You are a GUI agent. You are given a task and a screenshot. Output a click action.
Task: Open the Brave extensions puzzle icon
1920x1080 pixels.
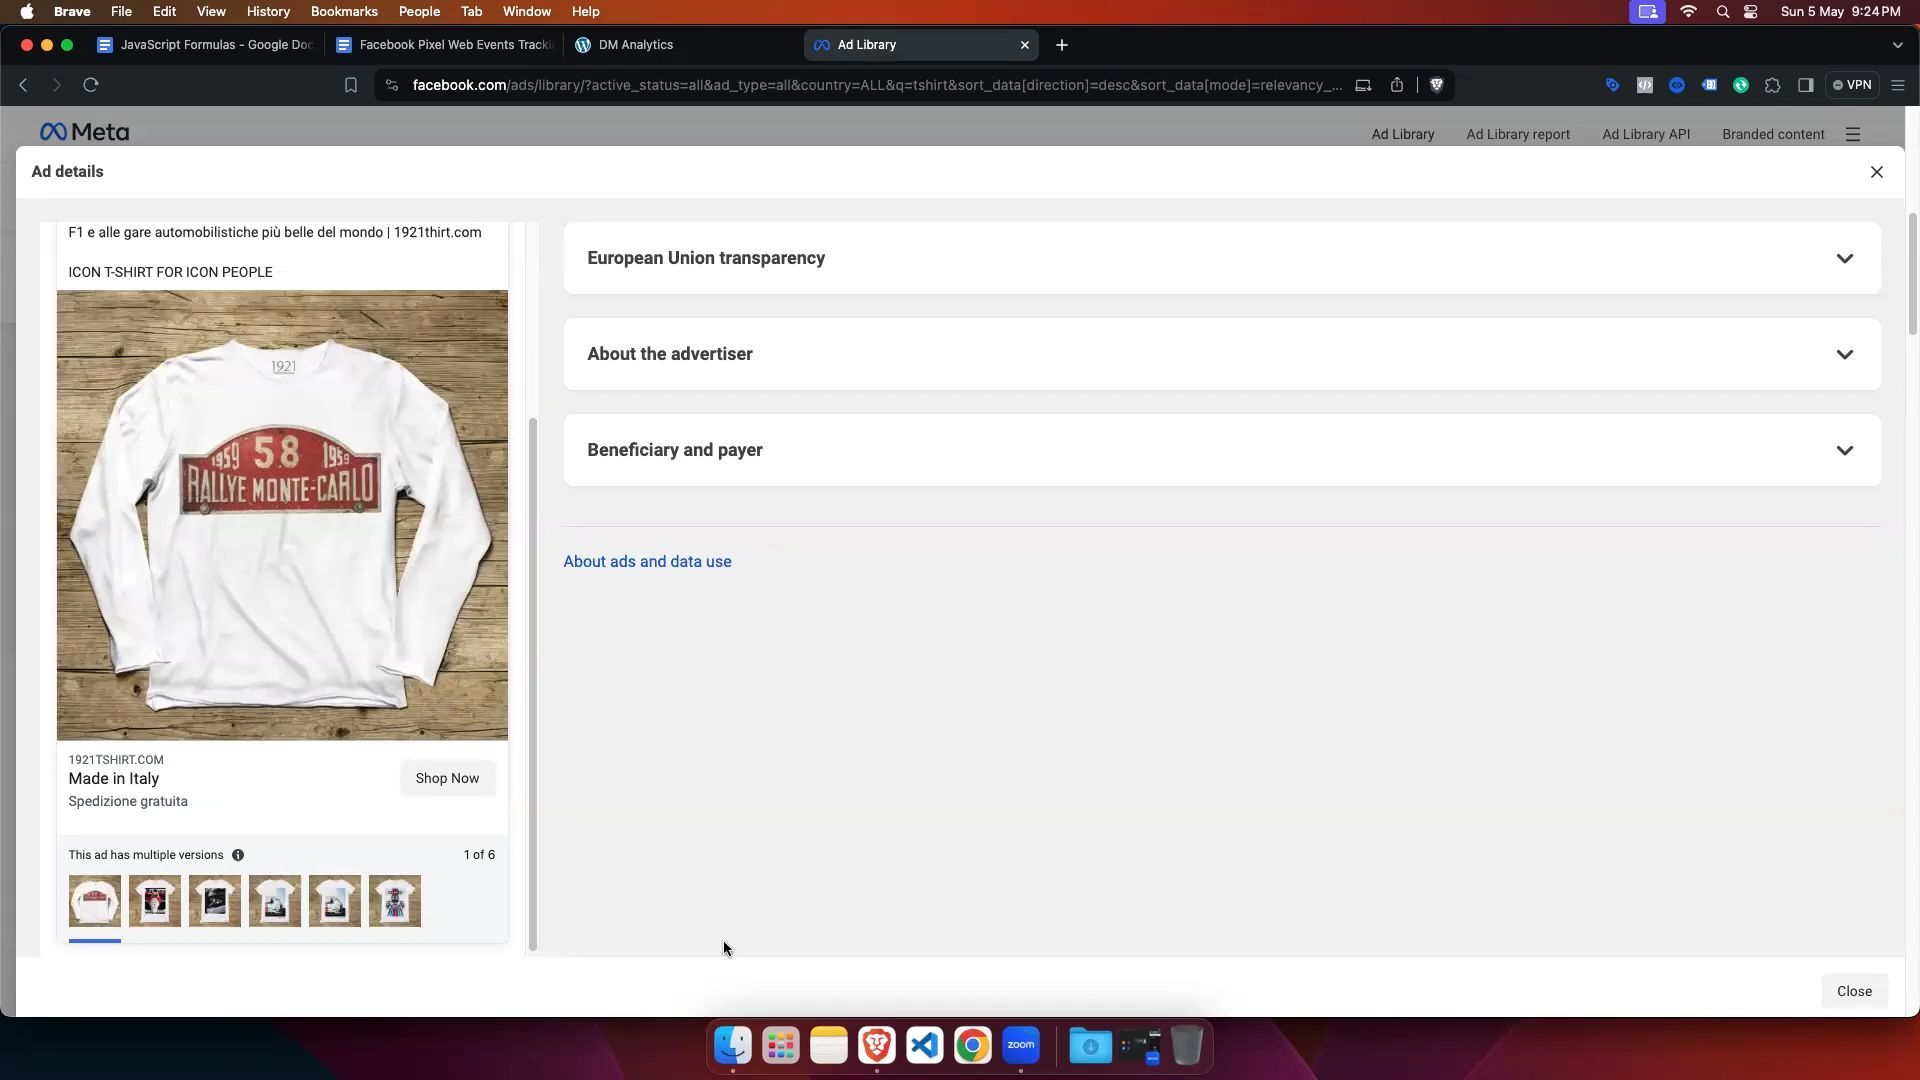point(1773,85)
